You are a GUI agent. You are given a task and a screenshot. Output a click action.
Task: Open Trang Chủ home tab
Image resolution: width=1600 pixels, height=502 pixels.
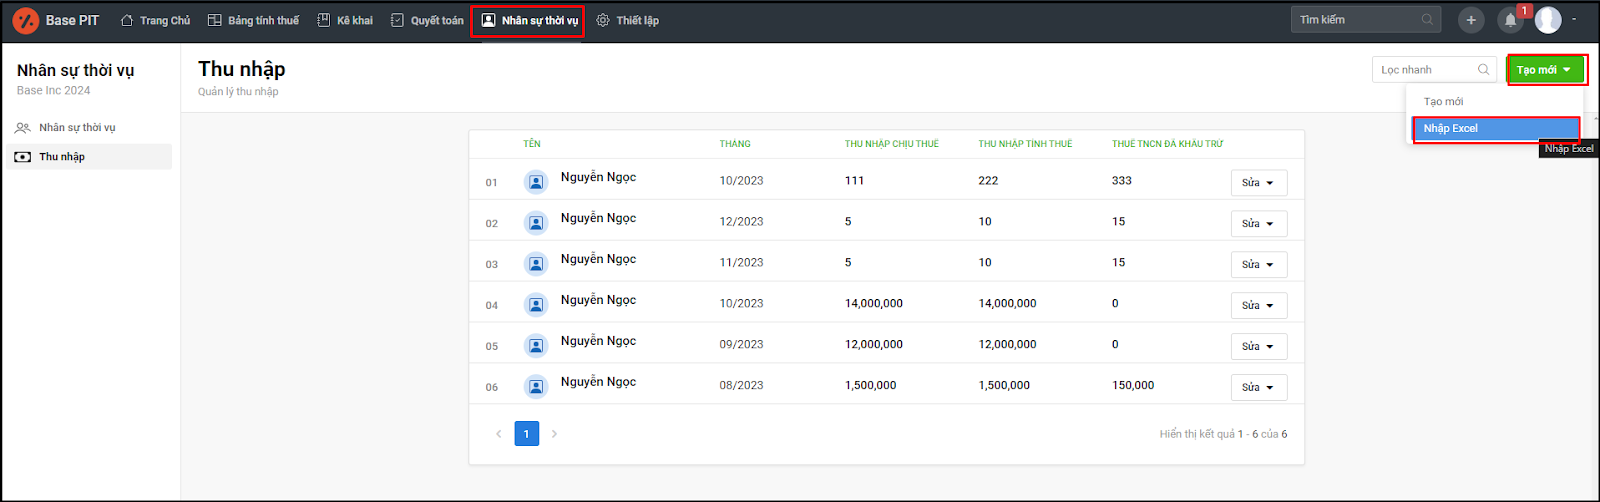point(155,20)
